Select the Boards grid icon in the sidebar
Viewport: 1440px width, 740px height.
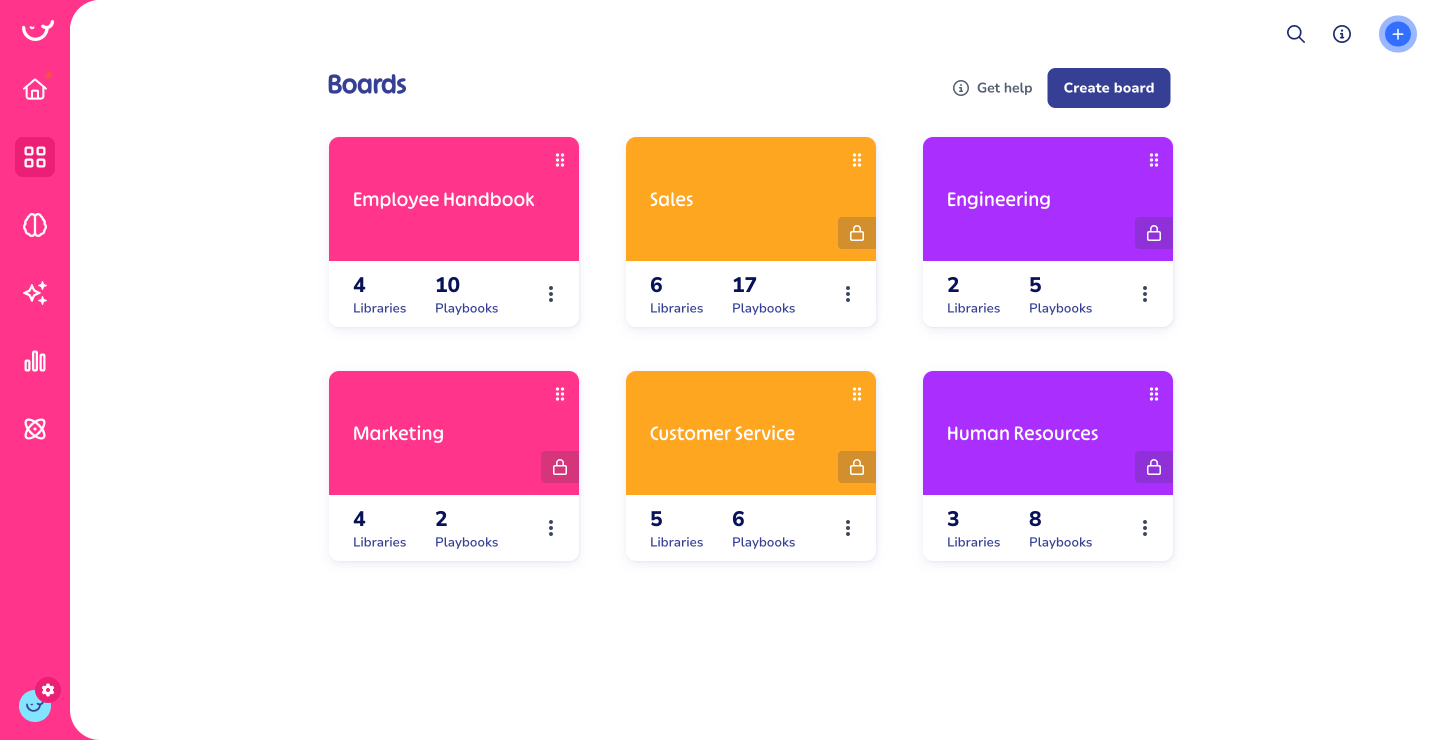(x=35, y=157)
